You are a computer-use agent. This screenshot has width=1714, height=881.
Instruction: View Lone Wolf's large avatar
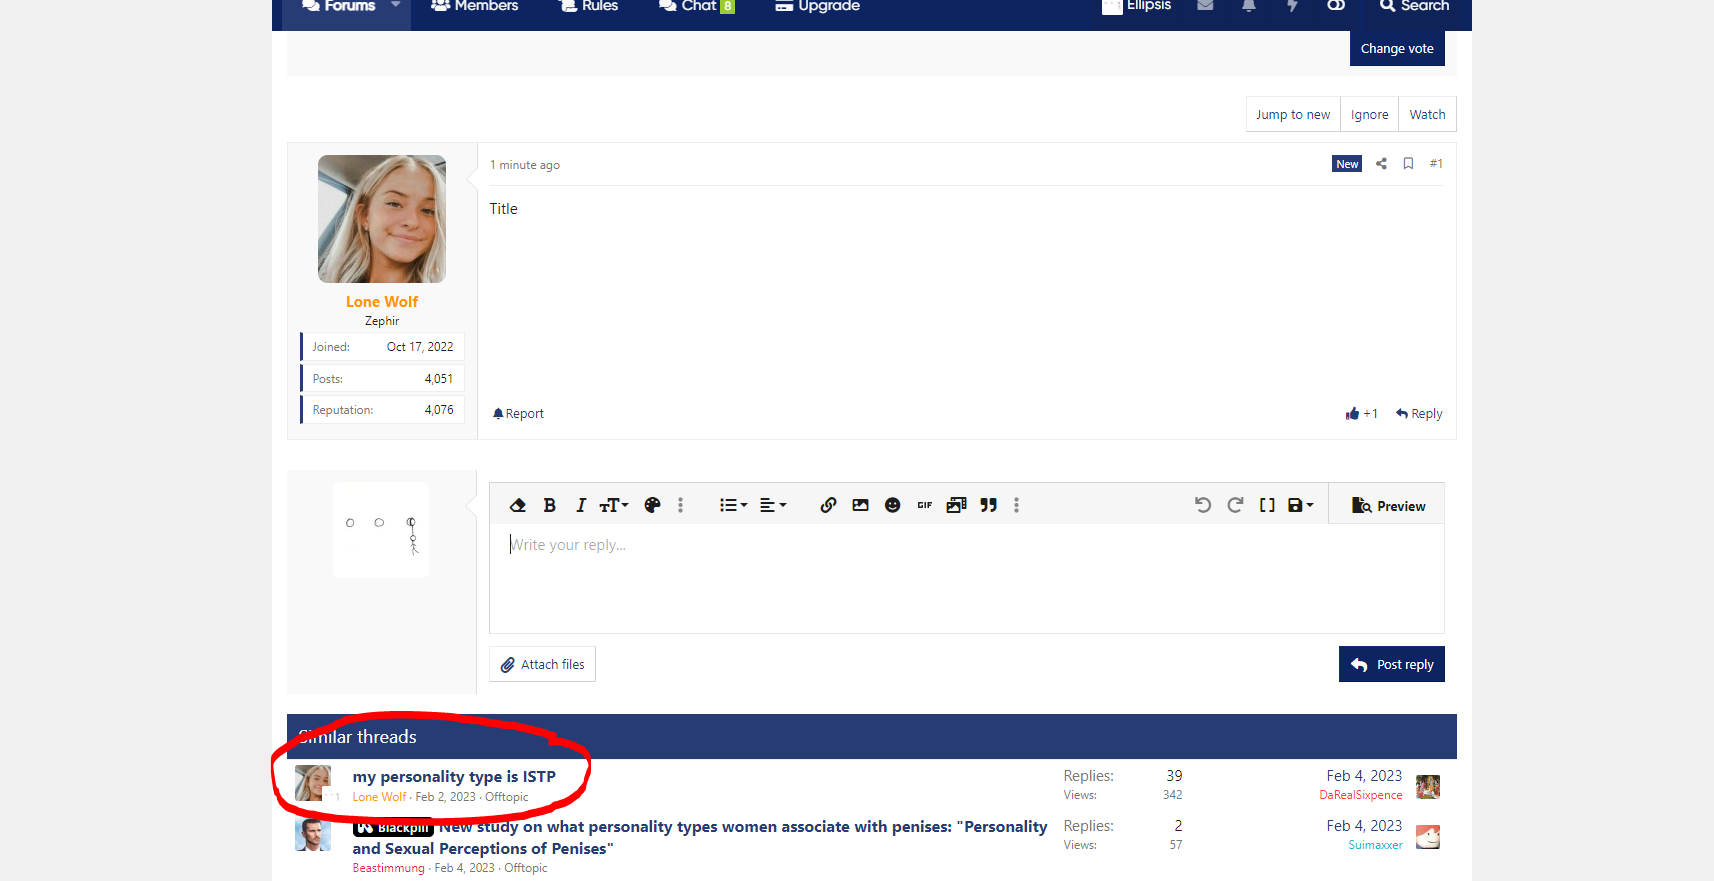(x=382, y=219)
